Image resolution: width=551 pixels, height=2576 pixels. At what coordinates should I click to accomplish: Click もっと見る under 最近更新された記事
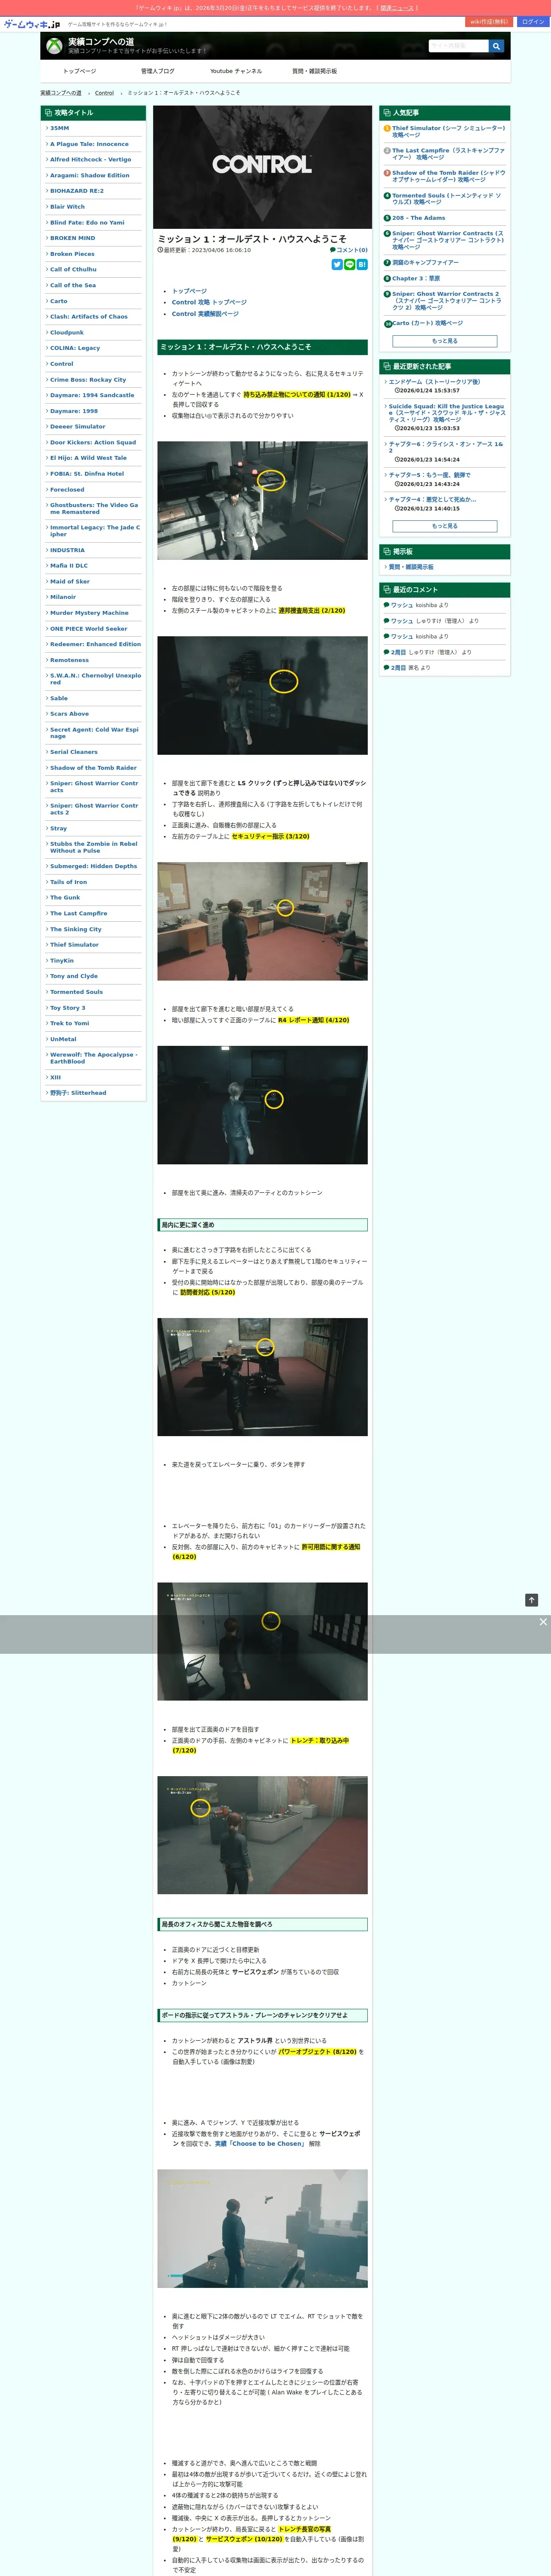pyautogui.click(x=445, y=525)
